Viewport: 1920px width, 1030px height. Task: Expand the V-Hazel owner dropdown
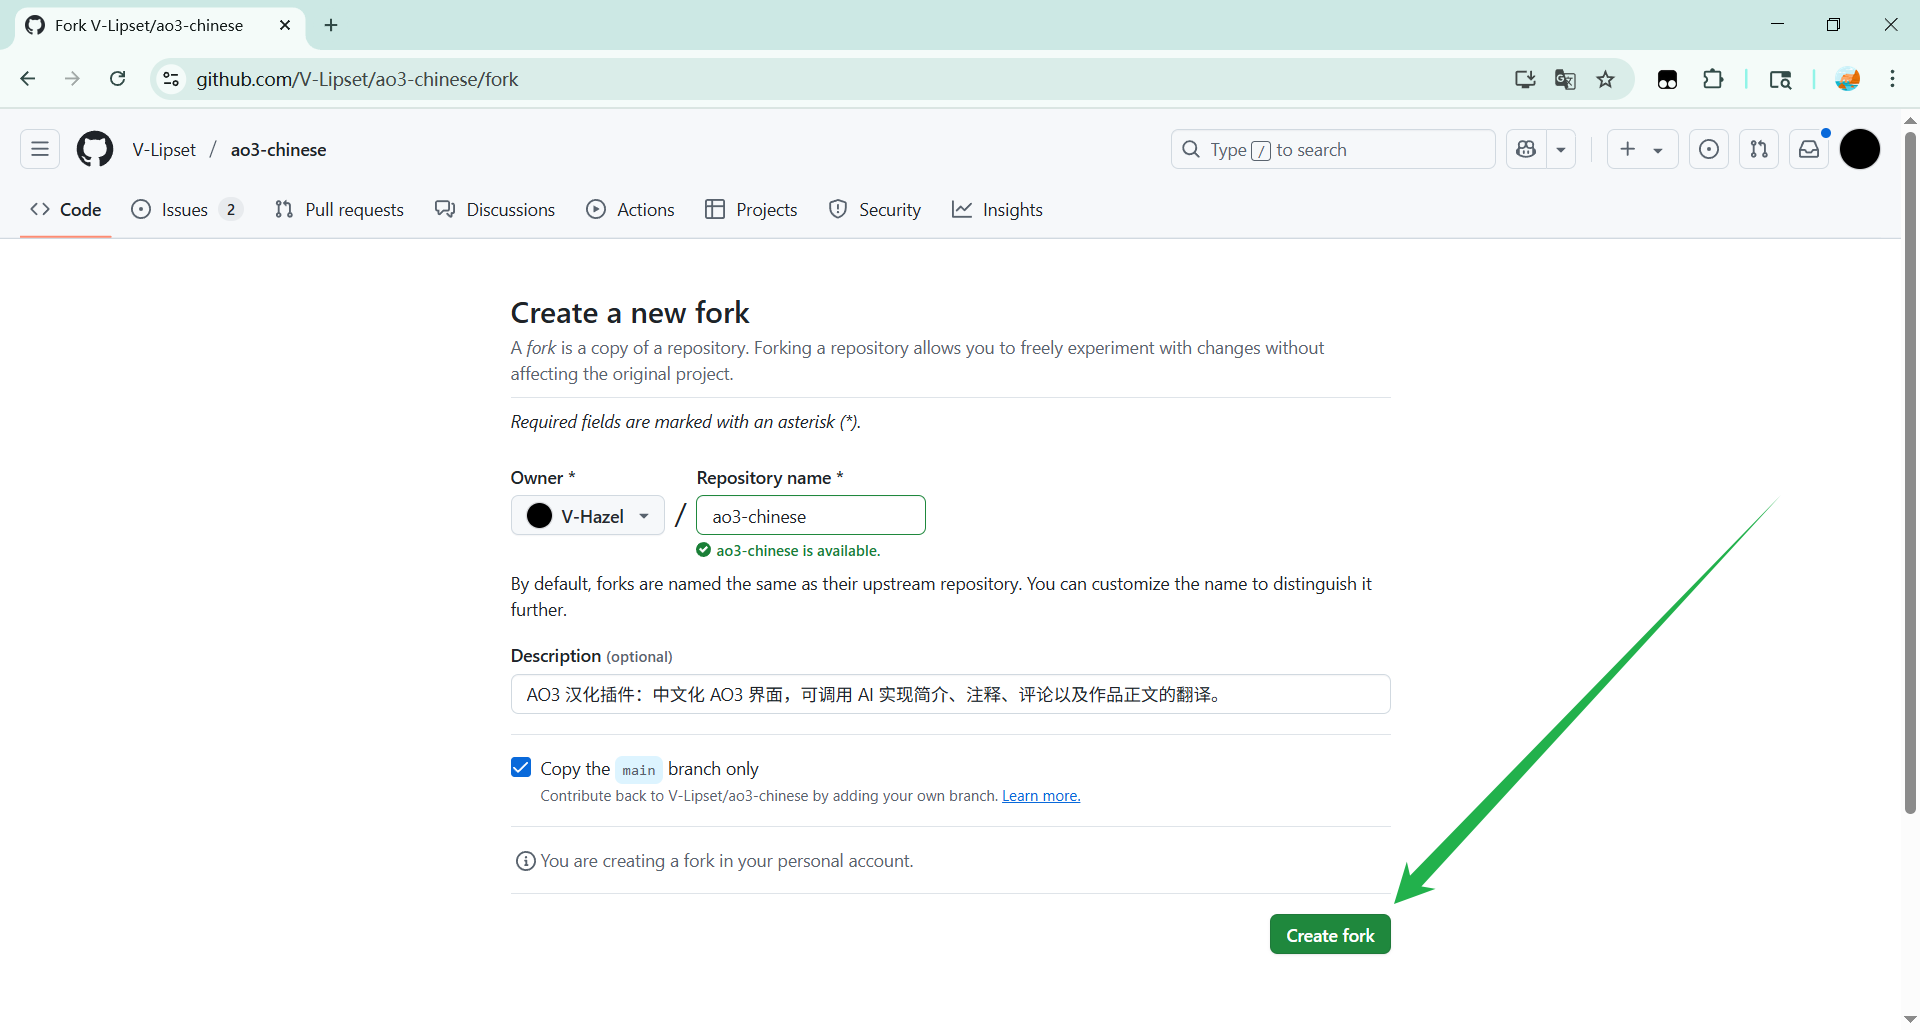[x=588, y=516]
